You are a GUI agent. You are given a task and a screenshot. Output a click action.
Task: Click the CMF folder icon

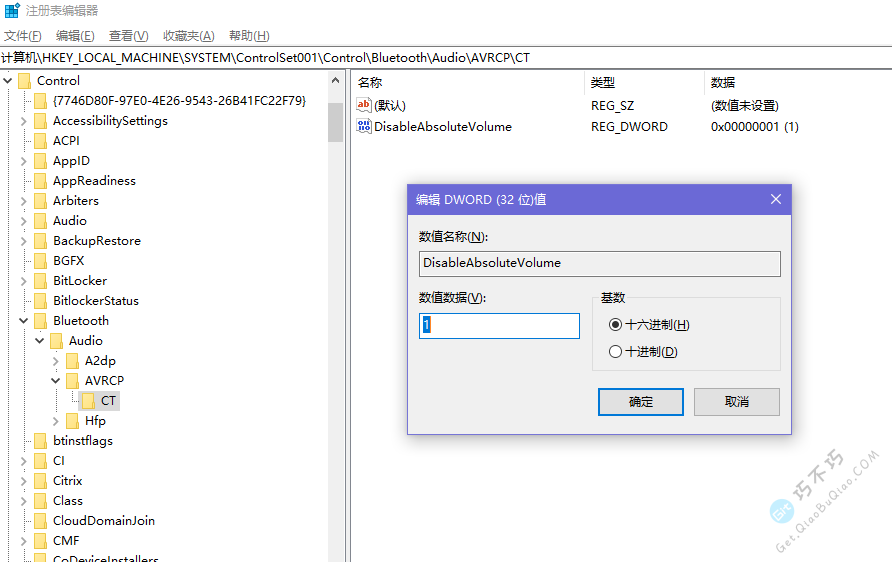[40, 541]
